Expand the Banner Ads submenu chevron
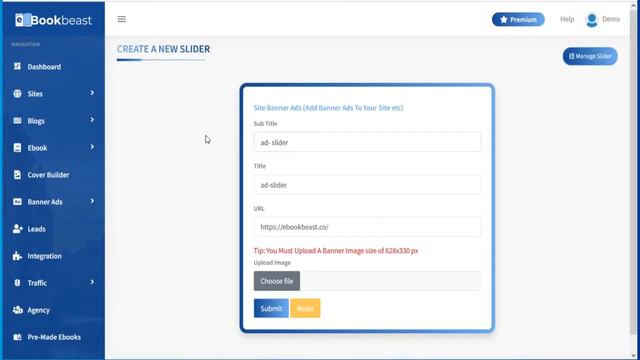640x360 pixels. pyautogui.click(x=92, y=201)
